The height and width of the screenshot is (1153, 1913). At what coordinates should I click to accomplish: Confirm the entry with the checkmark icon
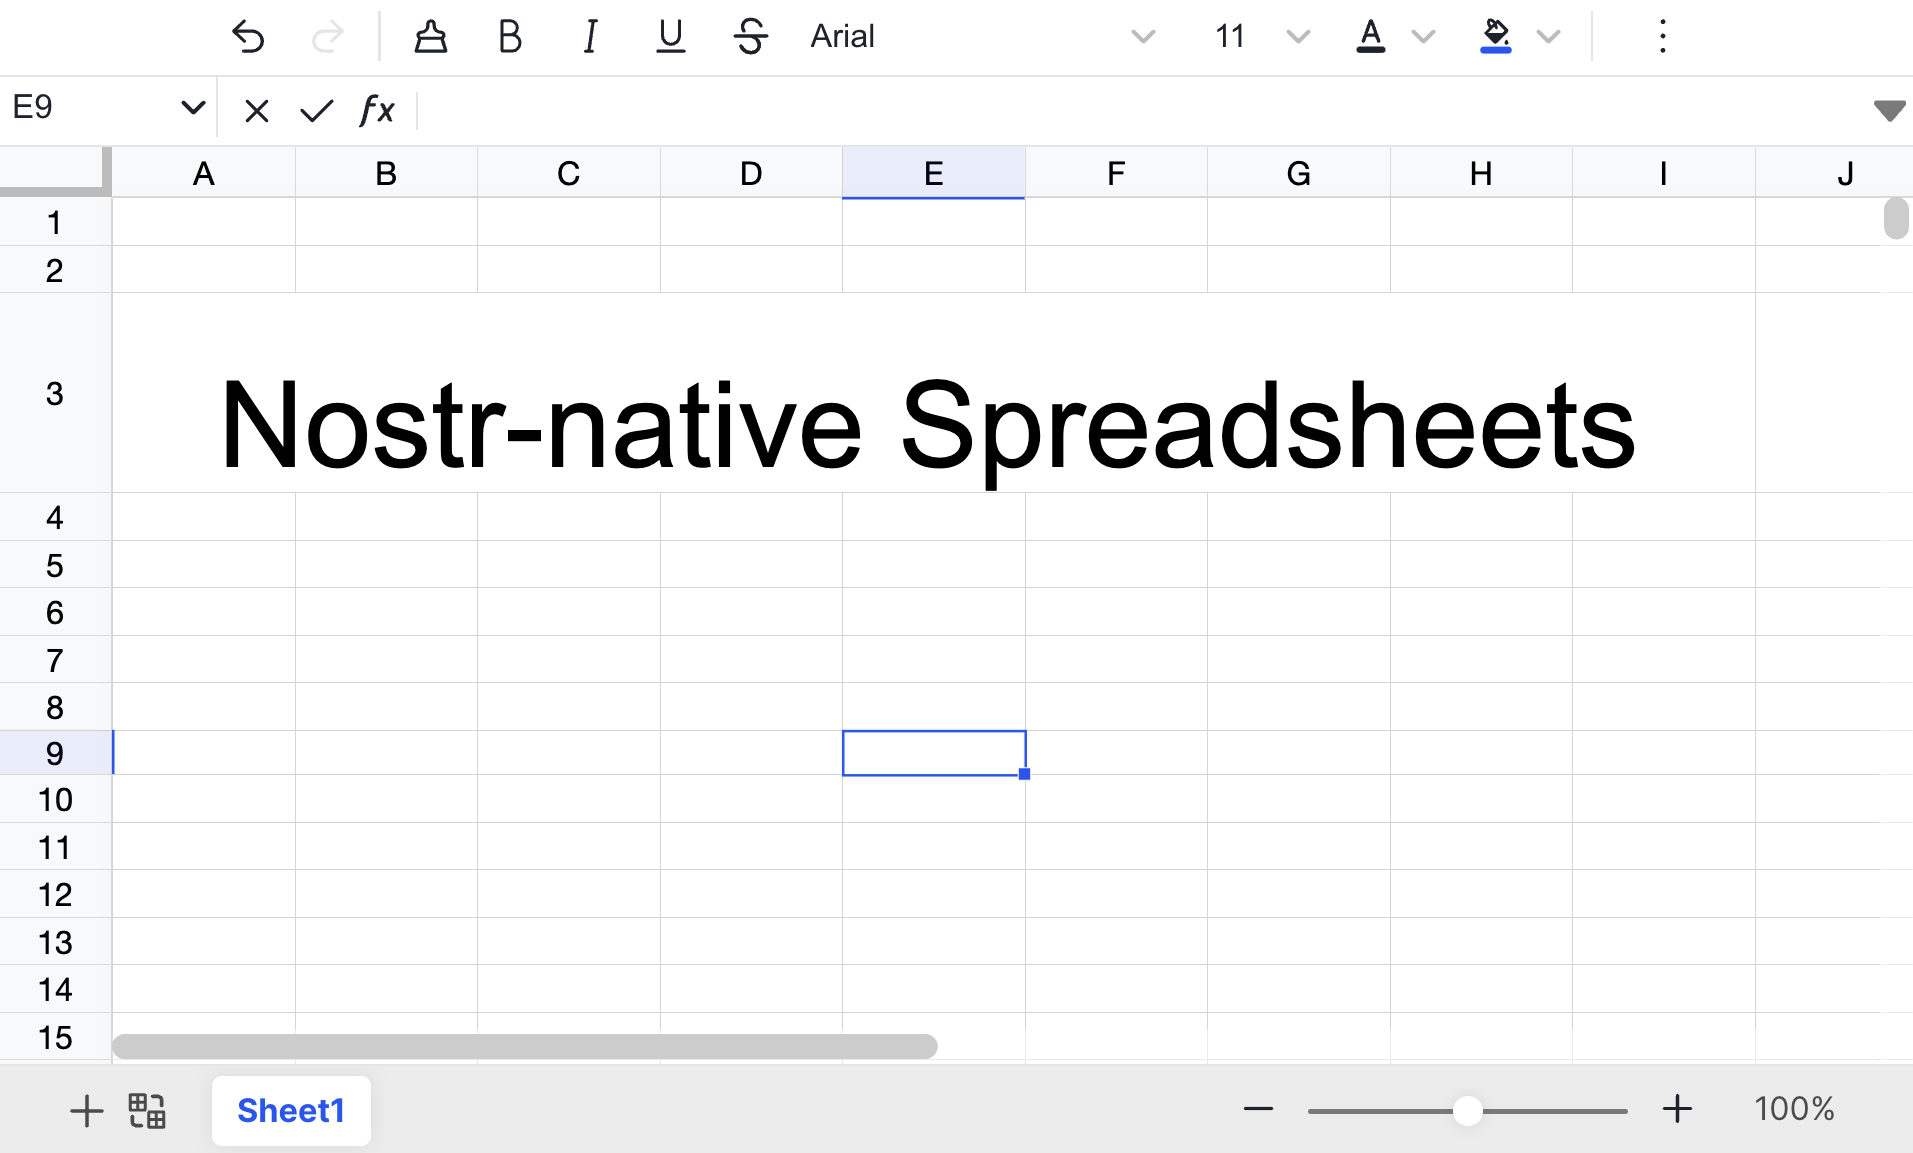point(316,111)
